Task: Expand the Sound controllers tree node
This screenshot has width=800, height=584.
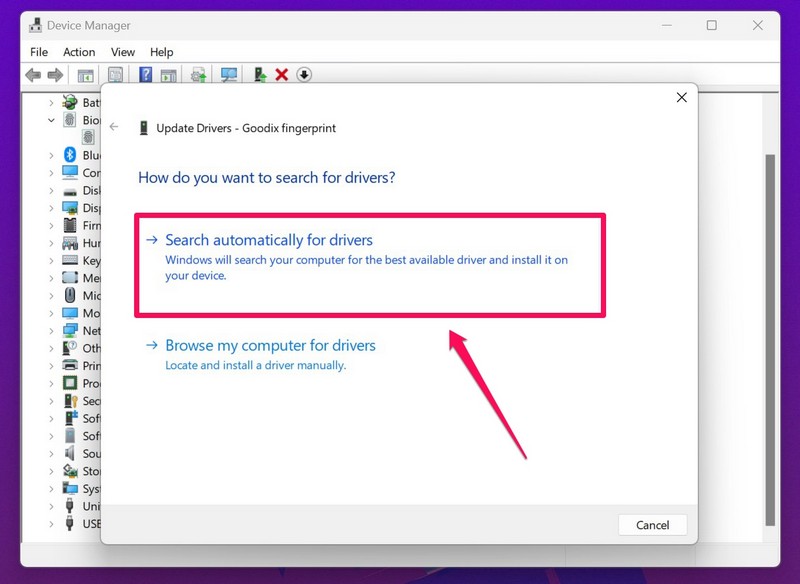Action: click(51, 453)
